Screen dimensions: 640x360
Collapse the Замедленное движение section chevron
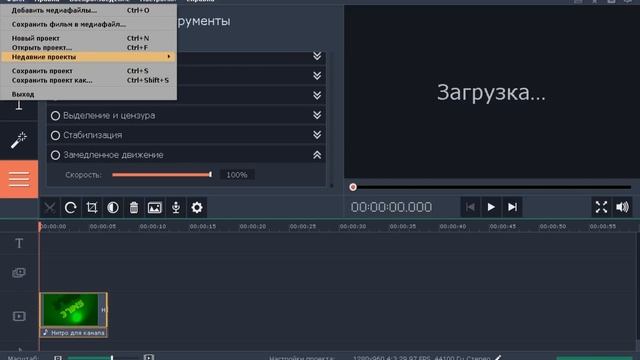317,155
